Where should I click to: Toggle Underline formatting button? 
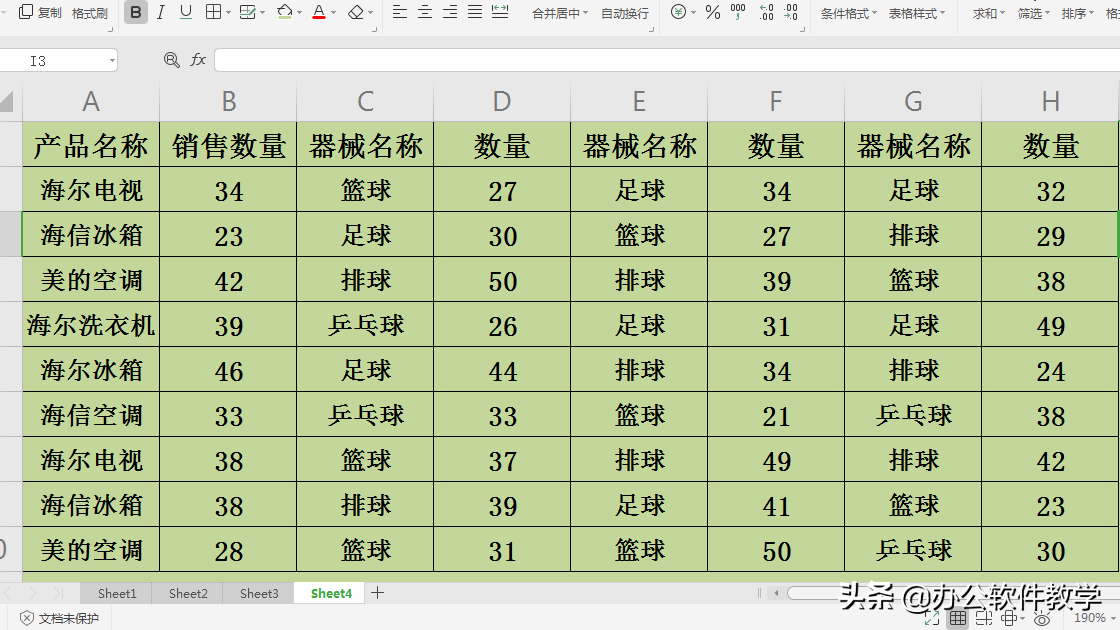pyautogui.click(x=186, y=12)
